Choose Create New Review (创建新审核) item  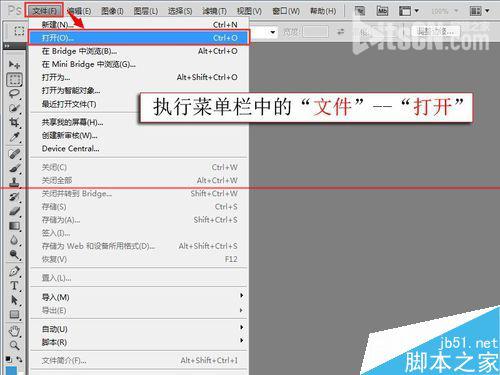139,135
